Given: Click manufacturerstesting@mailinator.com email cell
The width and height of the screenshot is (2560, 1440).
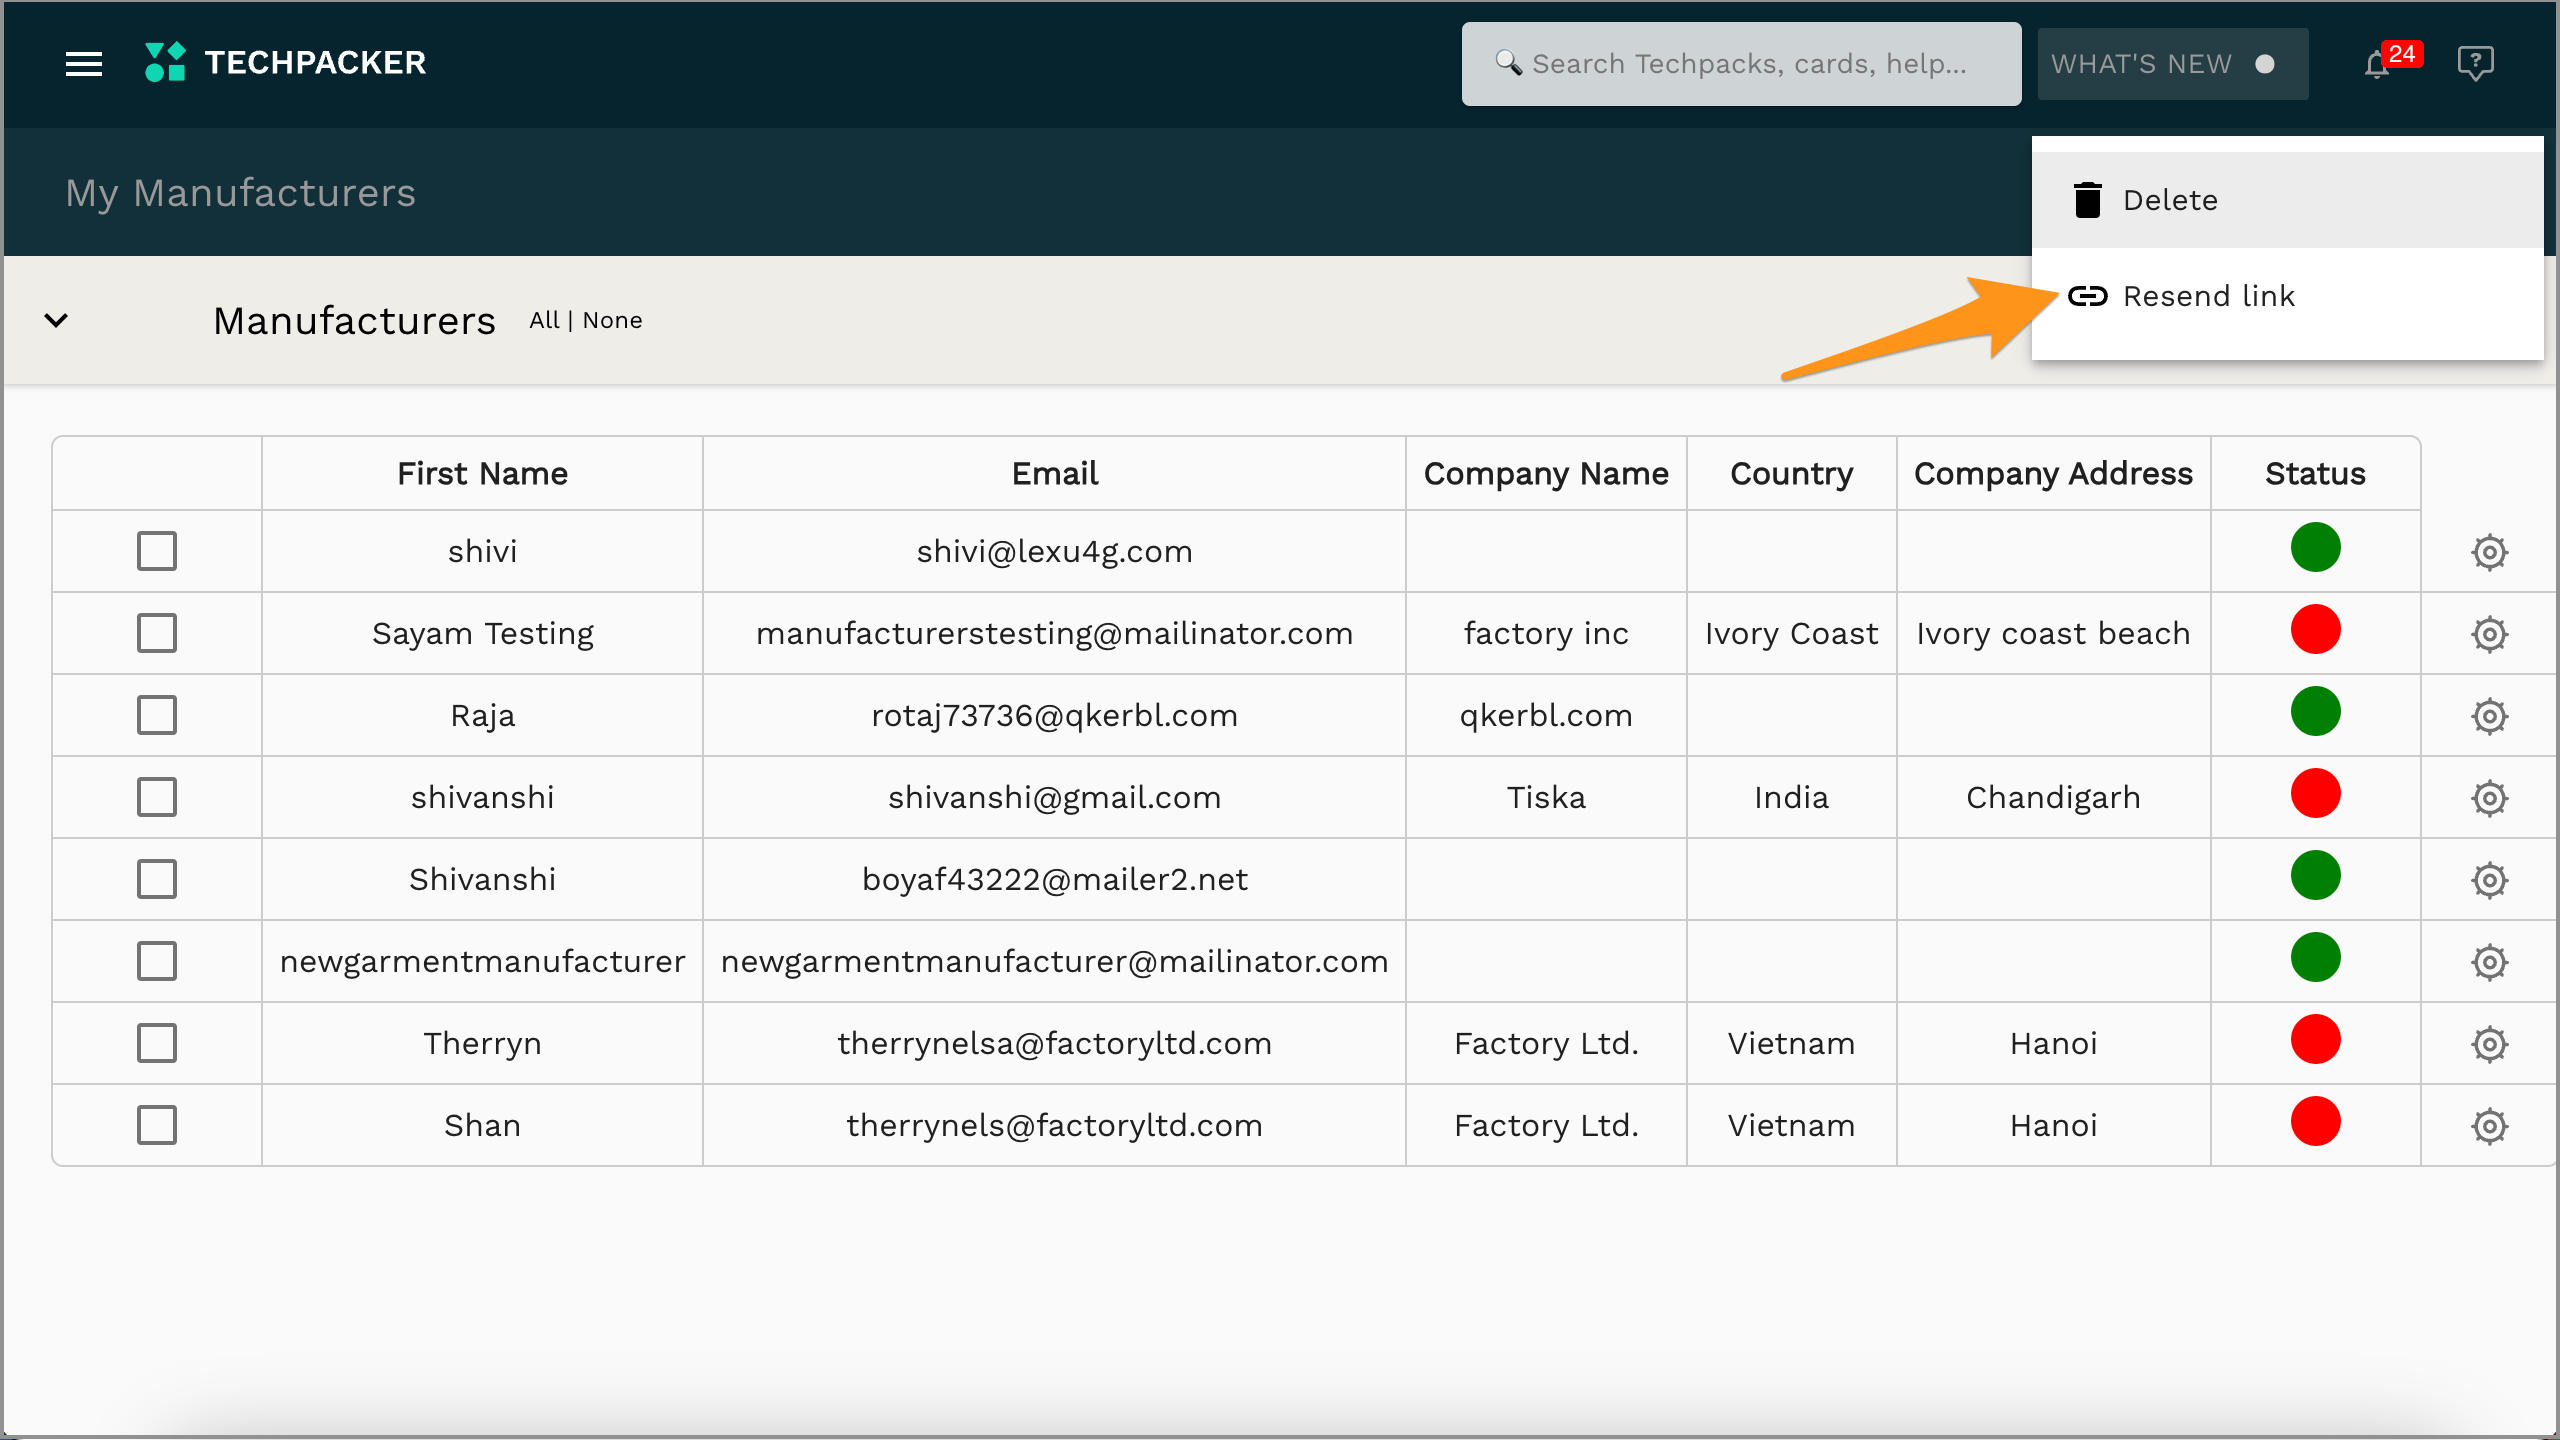Looking at the screenshot, I should tap(1054, 633).
